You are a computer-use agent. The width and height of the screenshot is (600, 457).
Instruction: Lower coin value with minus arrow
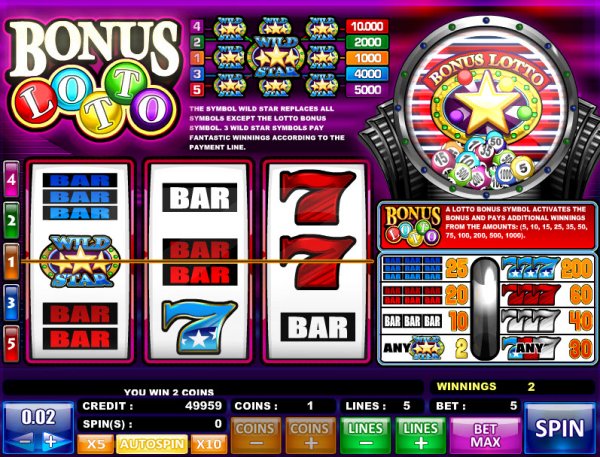tap(24, 441)
